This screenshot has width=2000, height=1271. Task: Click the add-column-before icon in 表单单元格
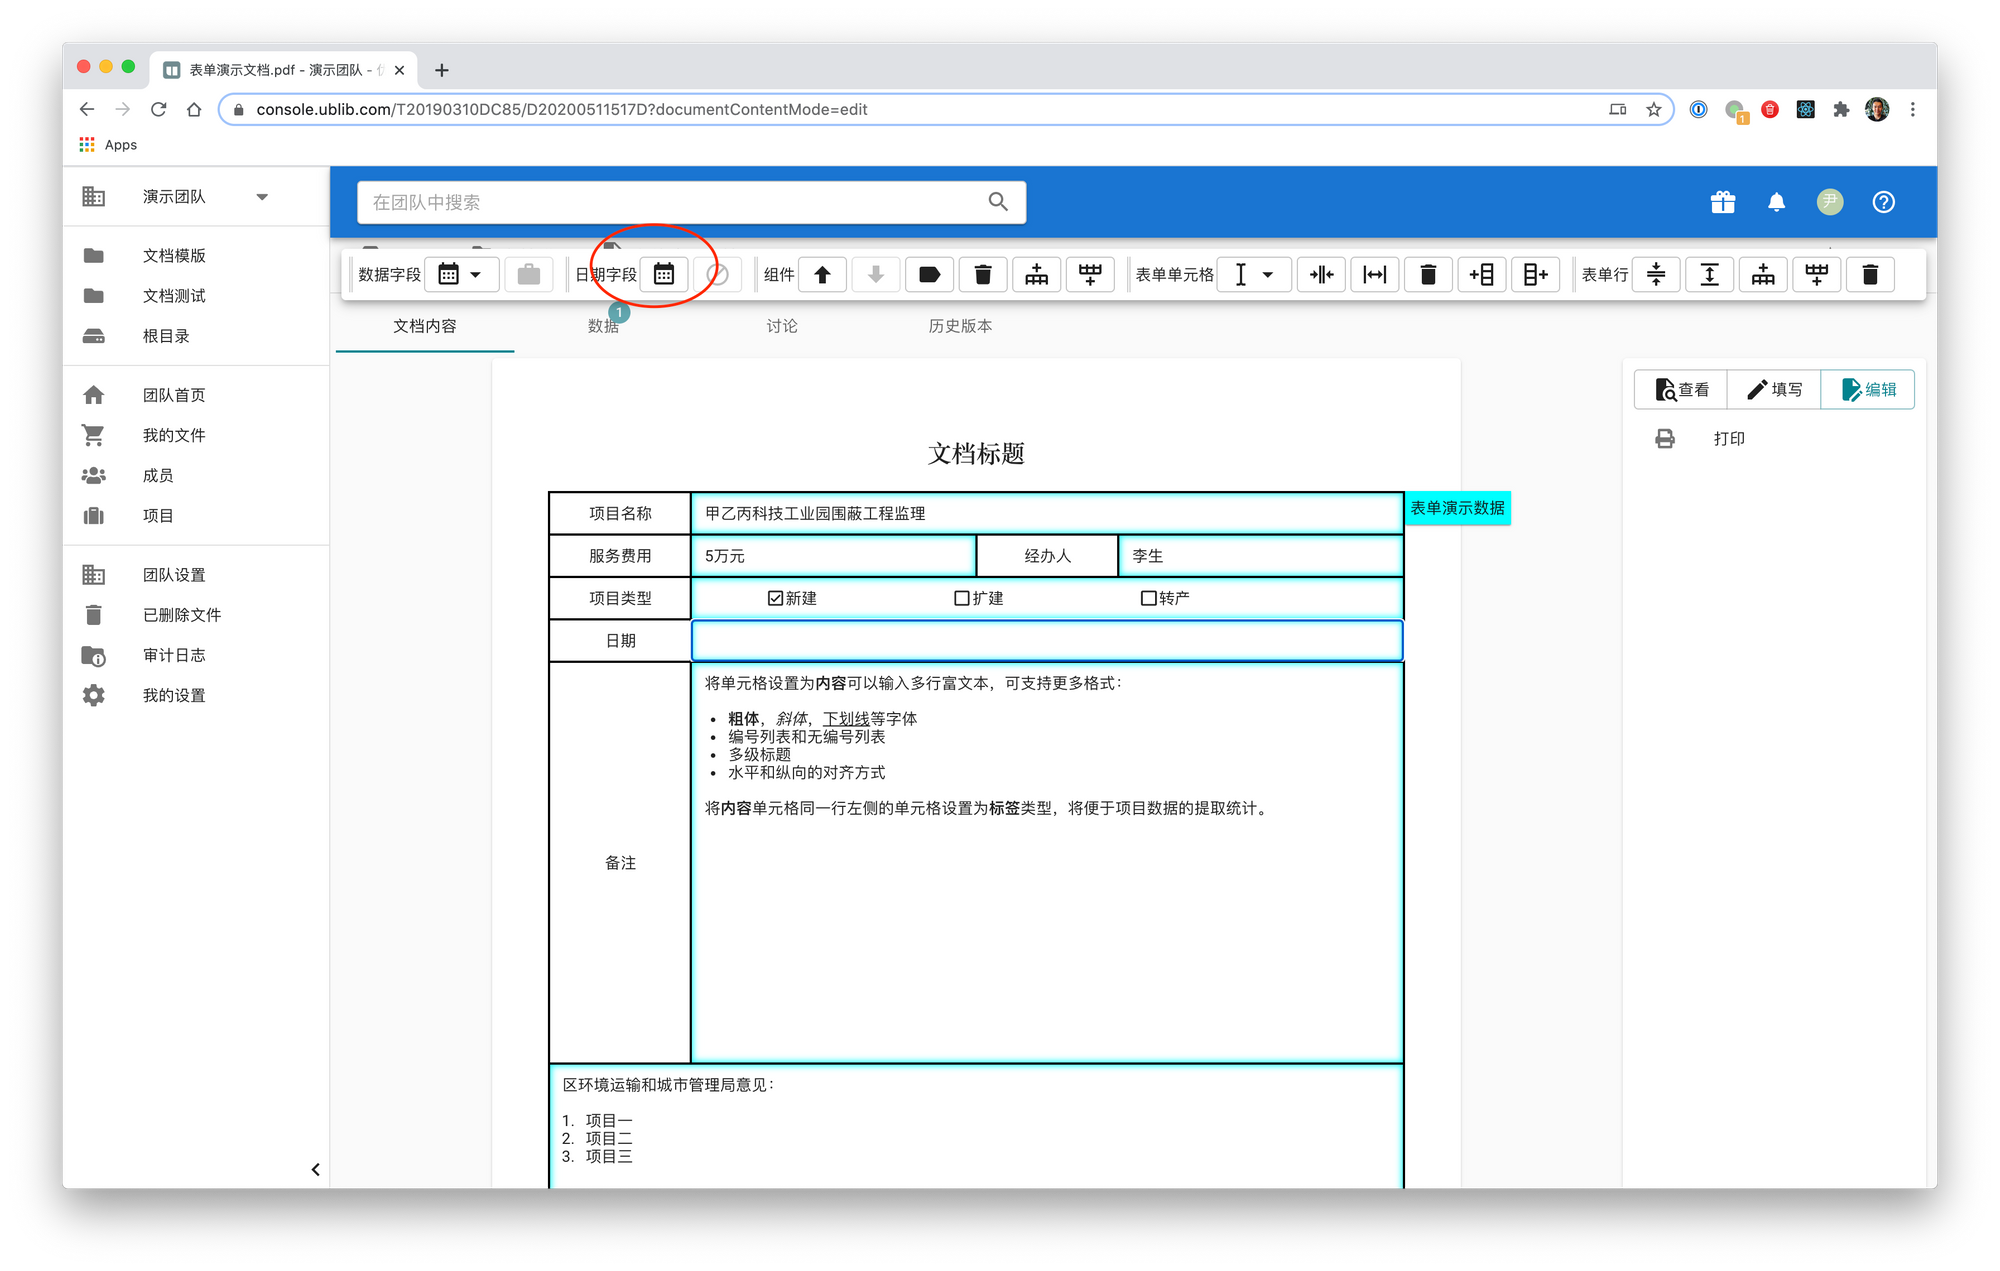pos(1482,274)
